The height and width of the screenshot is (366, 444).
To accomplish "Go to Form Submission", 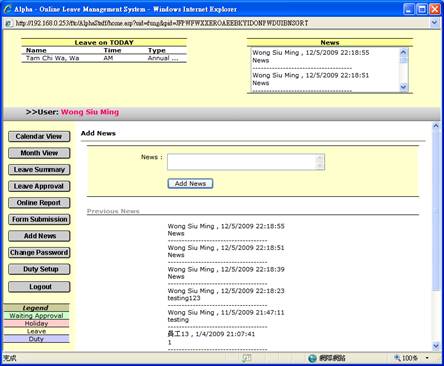I will pos(39,219).
